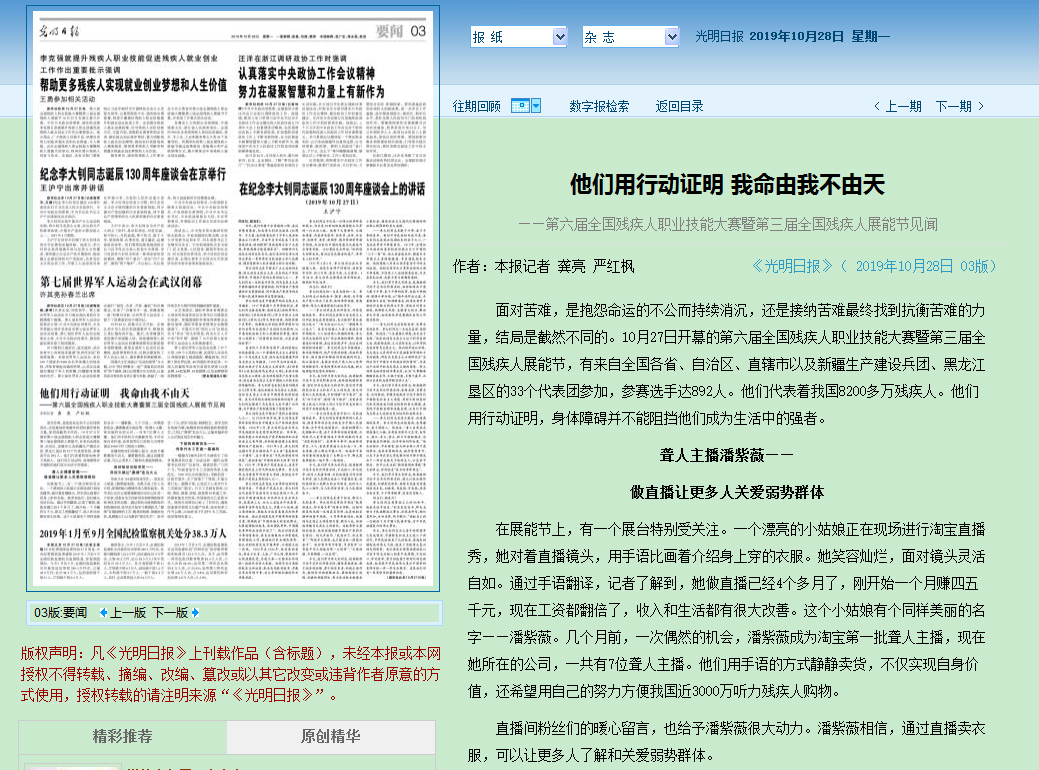Go to previous issue via 上一期
Viewport: 1039px width, 770px height.
coord(903,106)
